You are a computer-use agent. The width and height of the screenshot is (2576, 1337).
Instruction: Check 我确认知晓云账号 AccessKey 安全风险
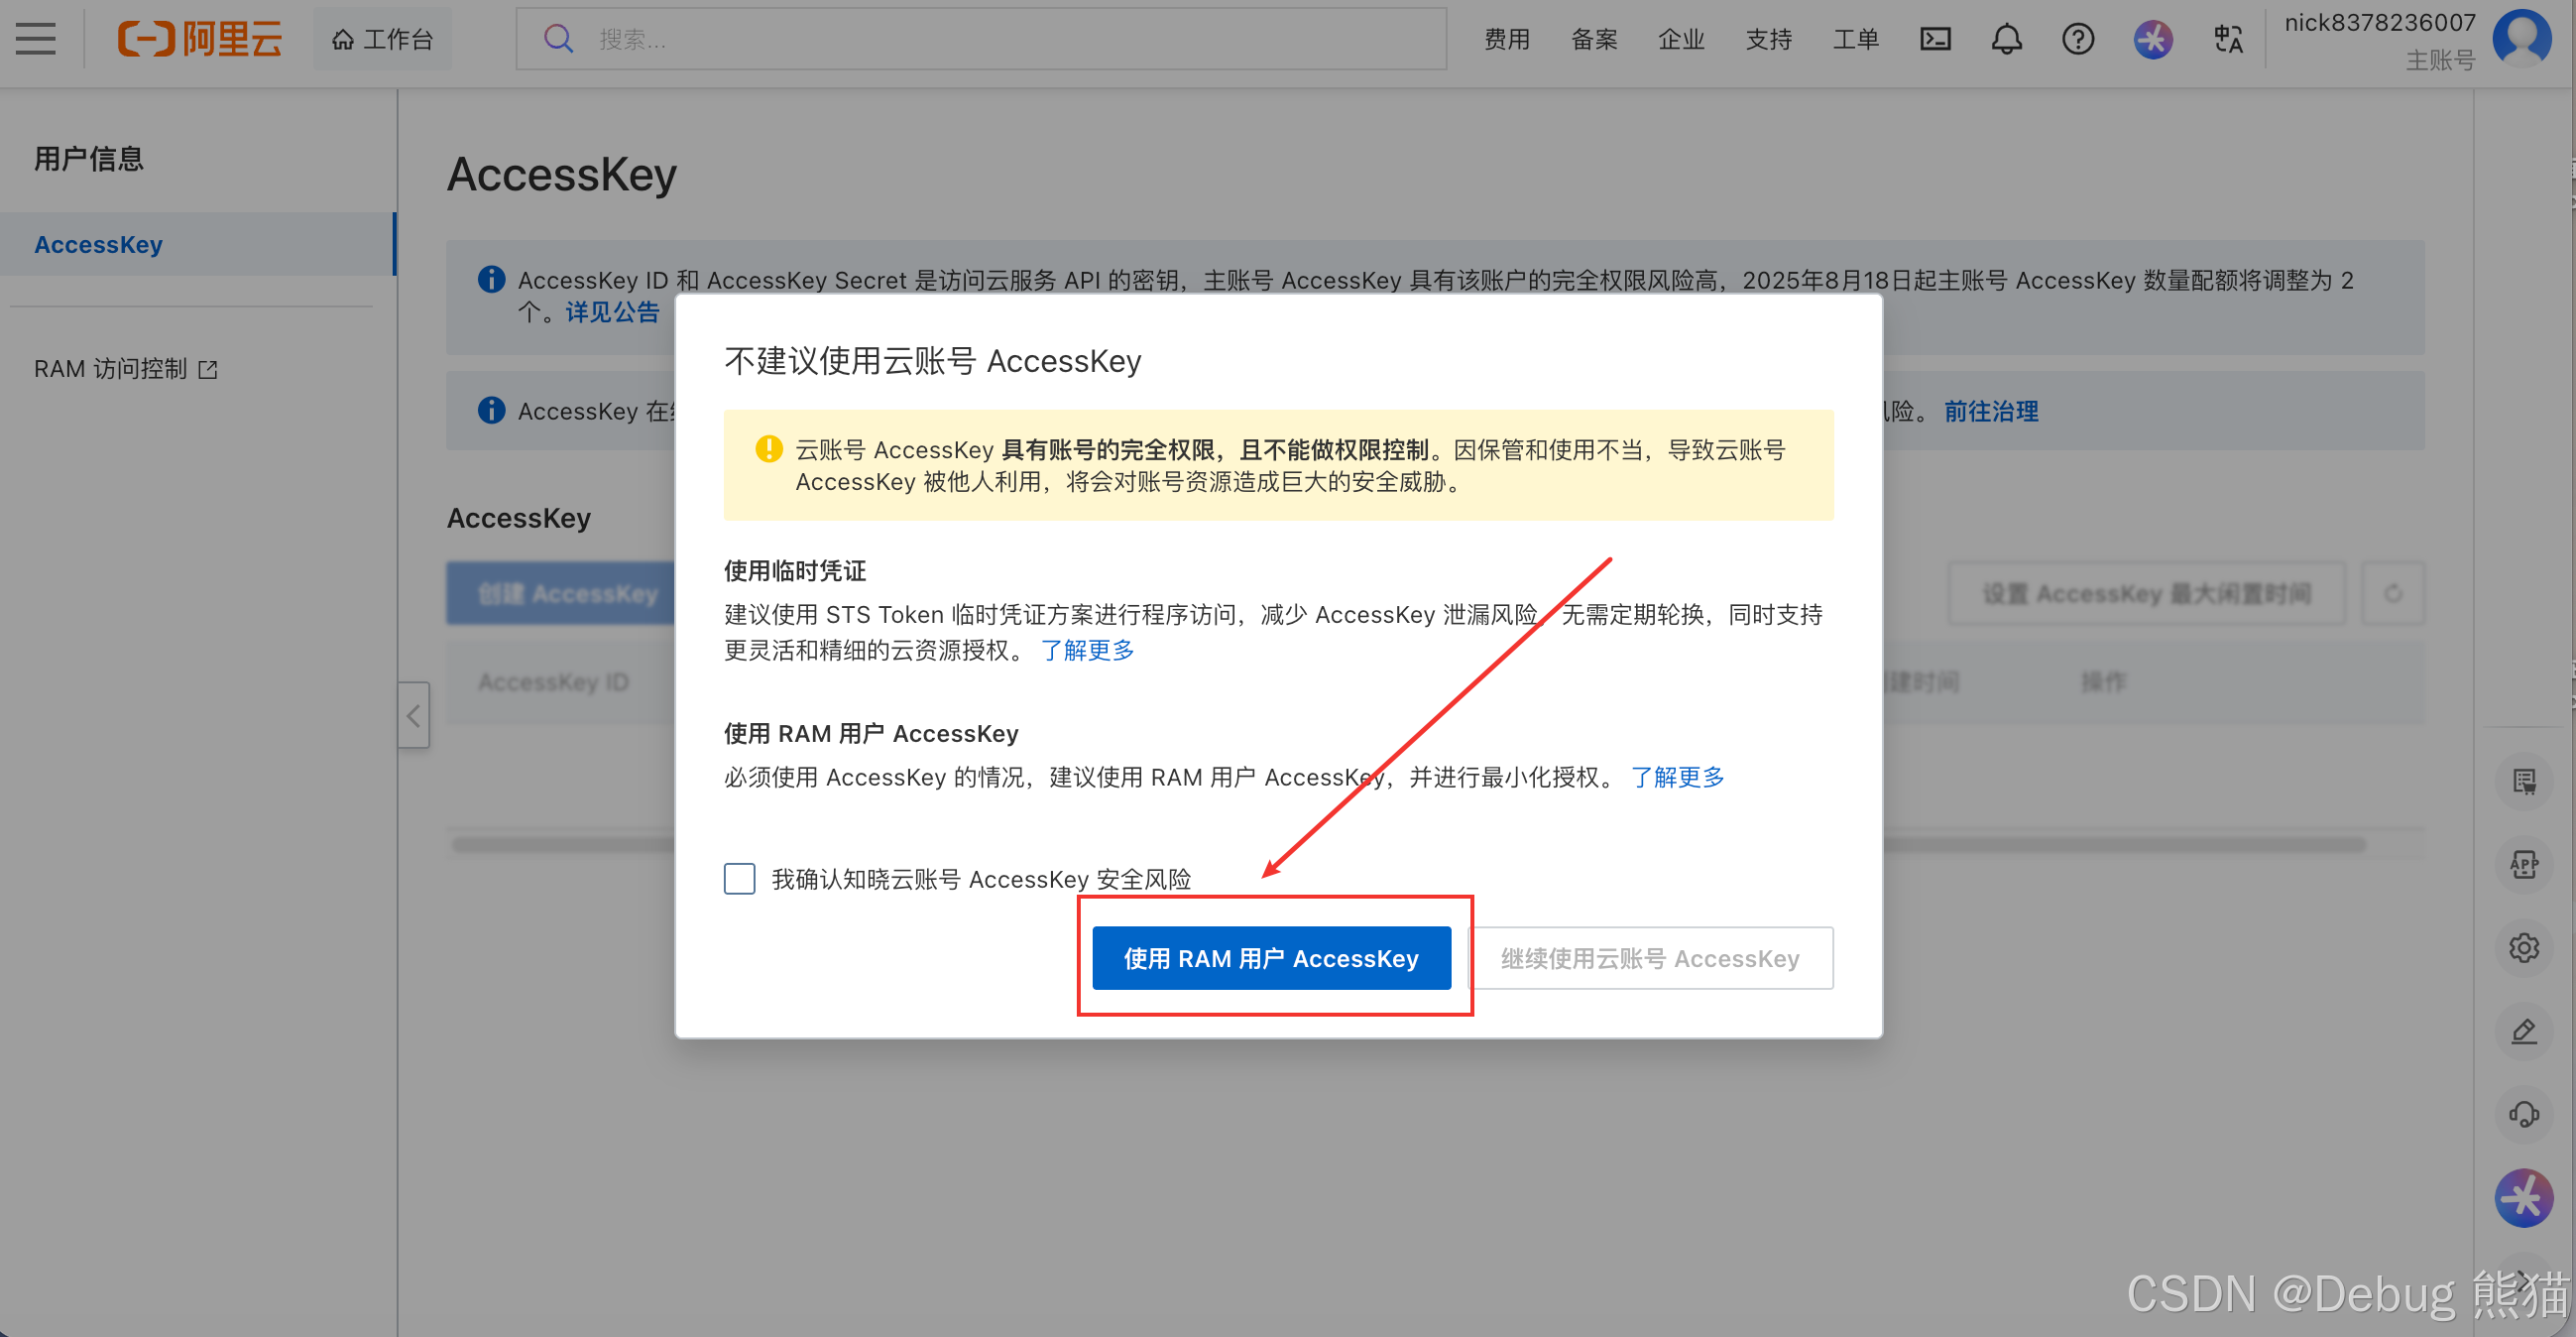tap(739, 878)
